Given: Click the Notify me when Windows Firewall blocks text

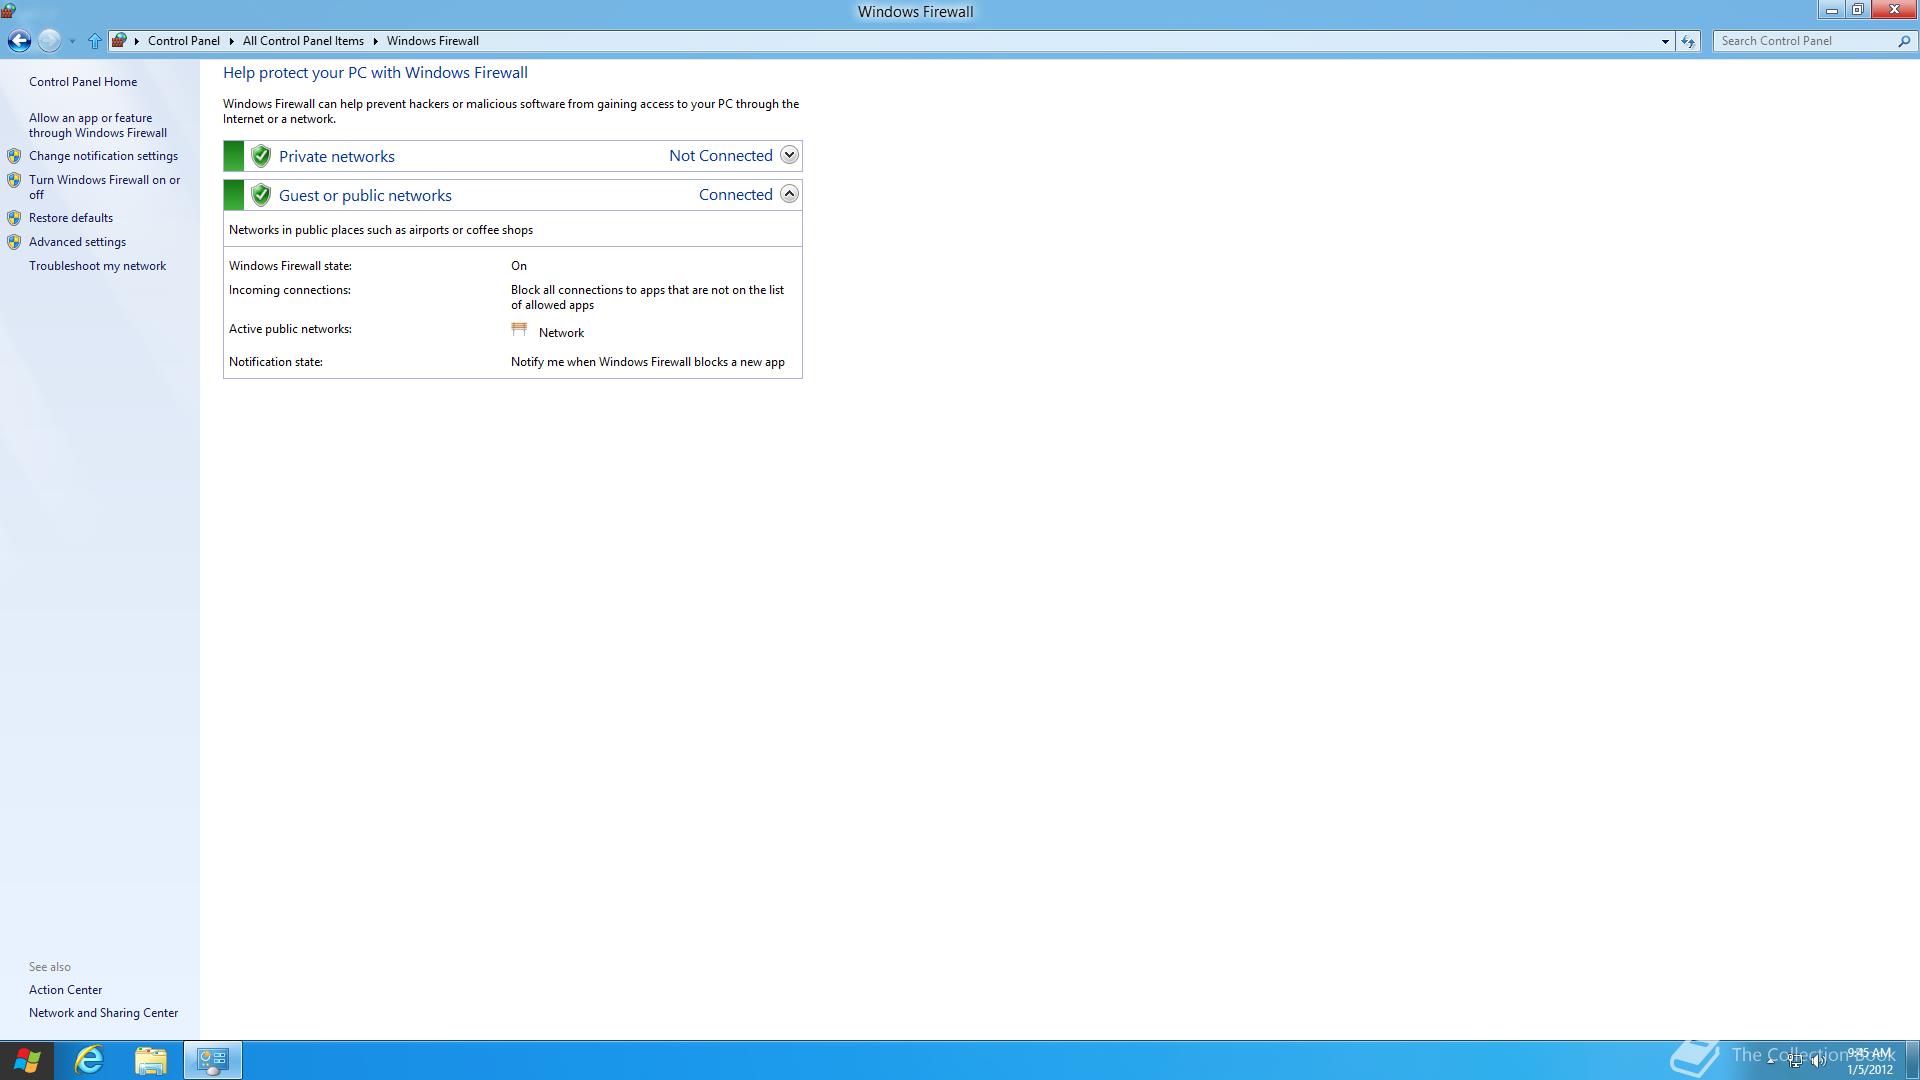Looking at the screenshot, I should [648, 362].
